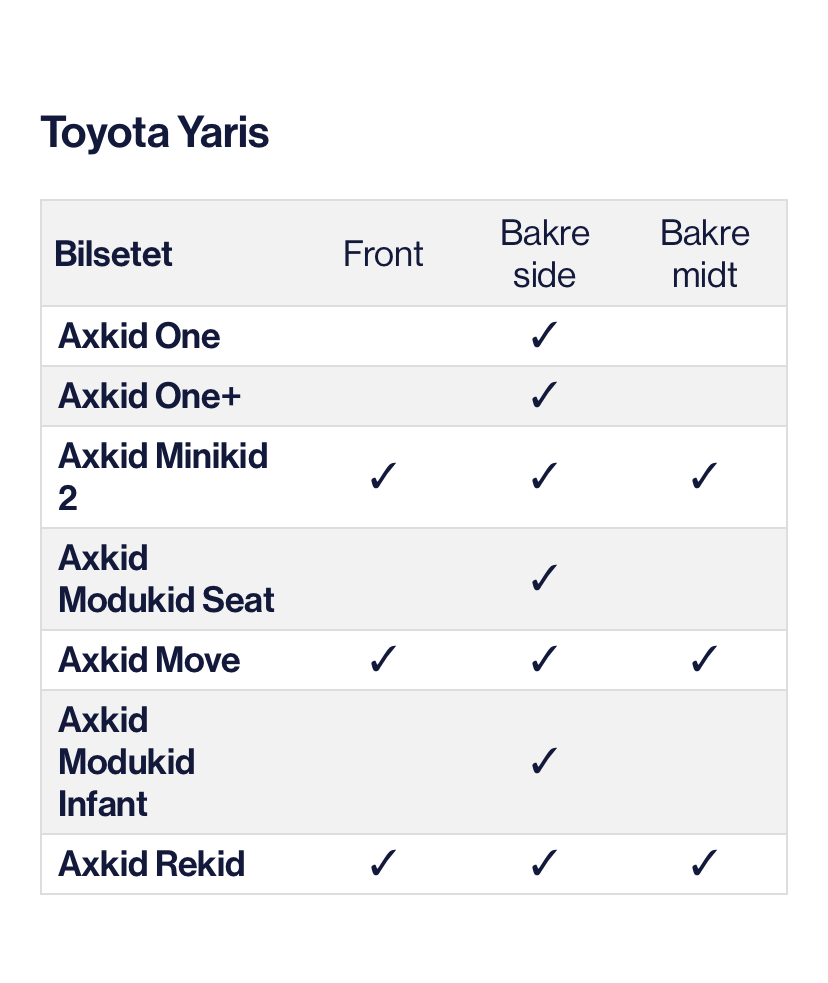Viewport: 828px width, 983px height.
Task: Select the Bakre midt column header
Action: (705, 254)
